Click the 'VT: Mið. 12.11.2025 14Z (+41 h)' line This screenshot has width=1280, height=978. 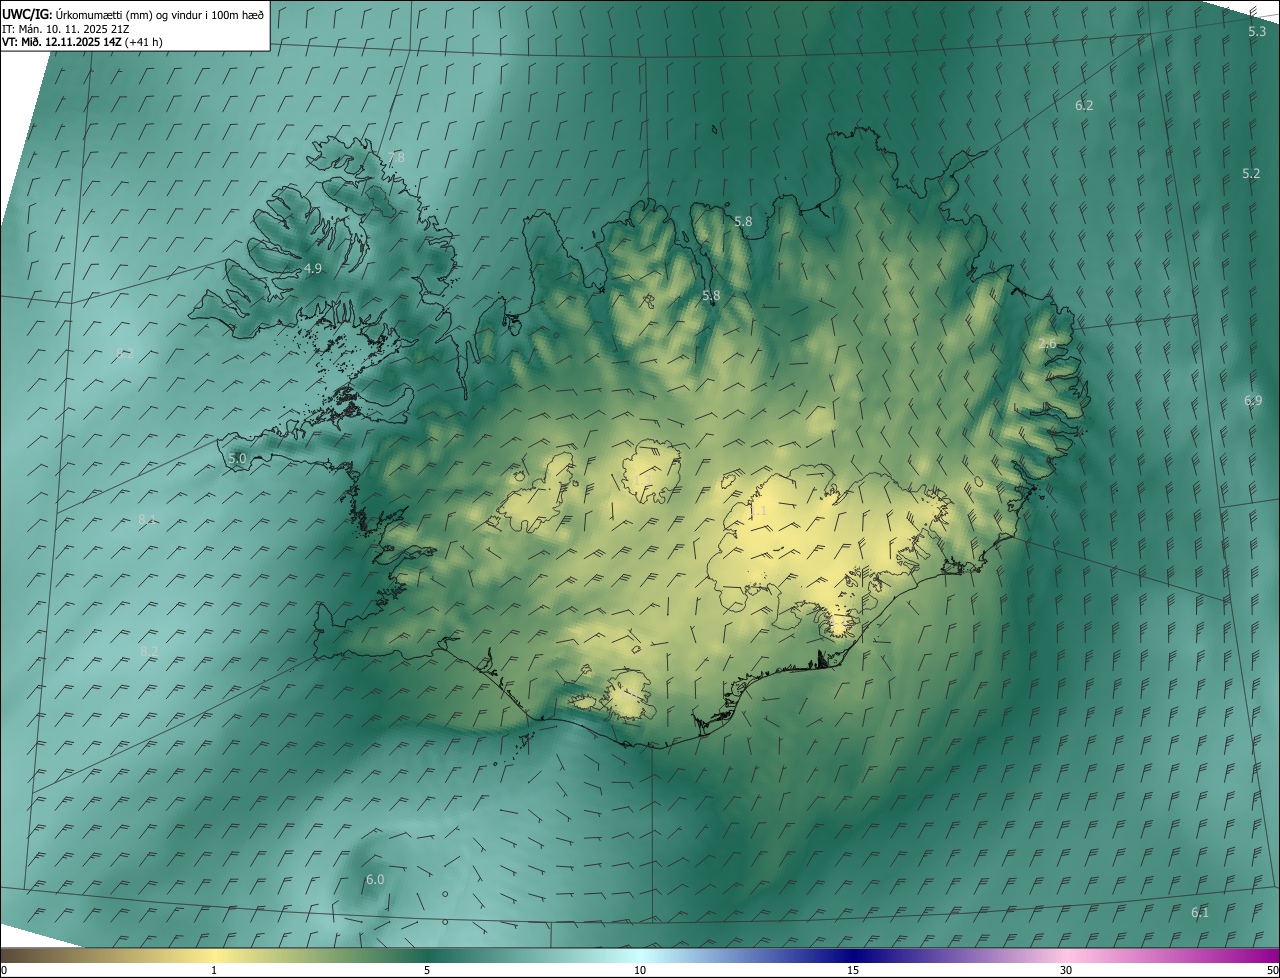[x=82, y=42]
